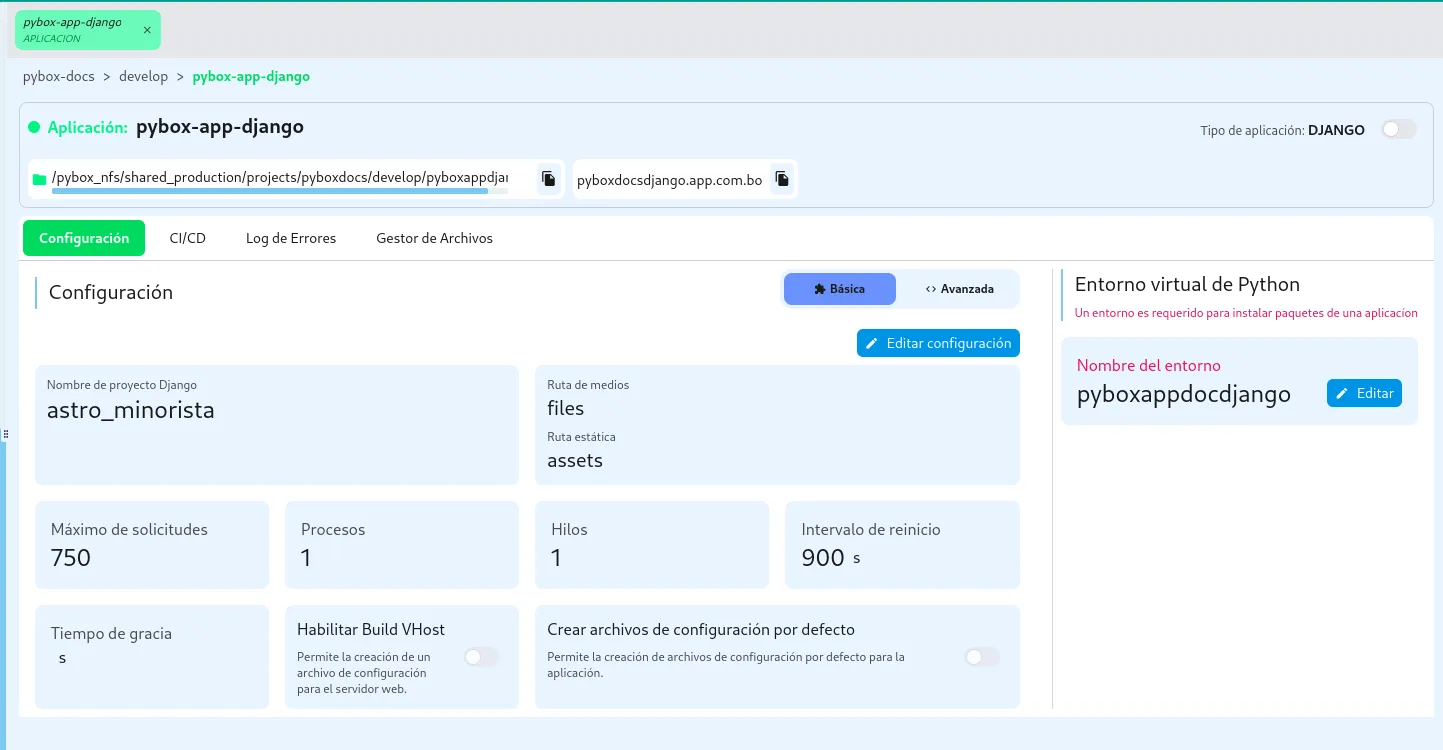Go to the develop breadcrumb

[143, 76]
